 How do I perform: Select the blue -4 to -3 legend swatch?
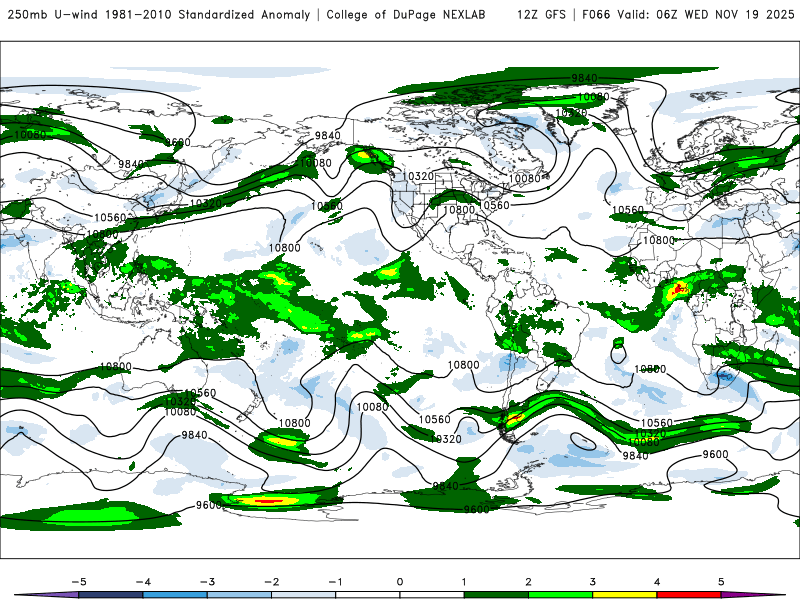click(x=175, y=595)
